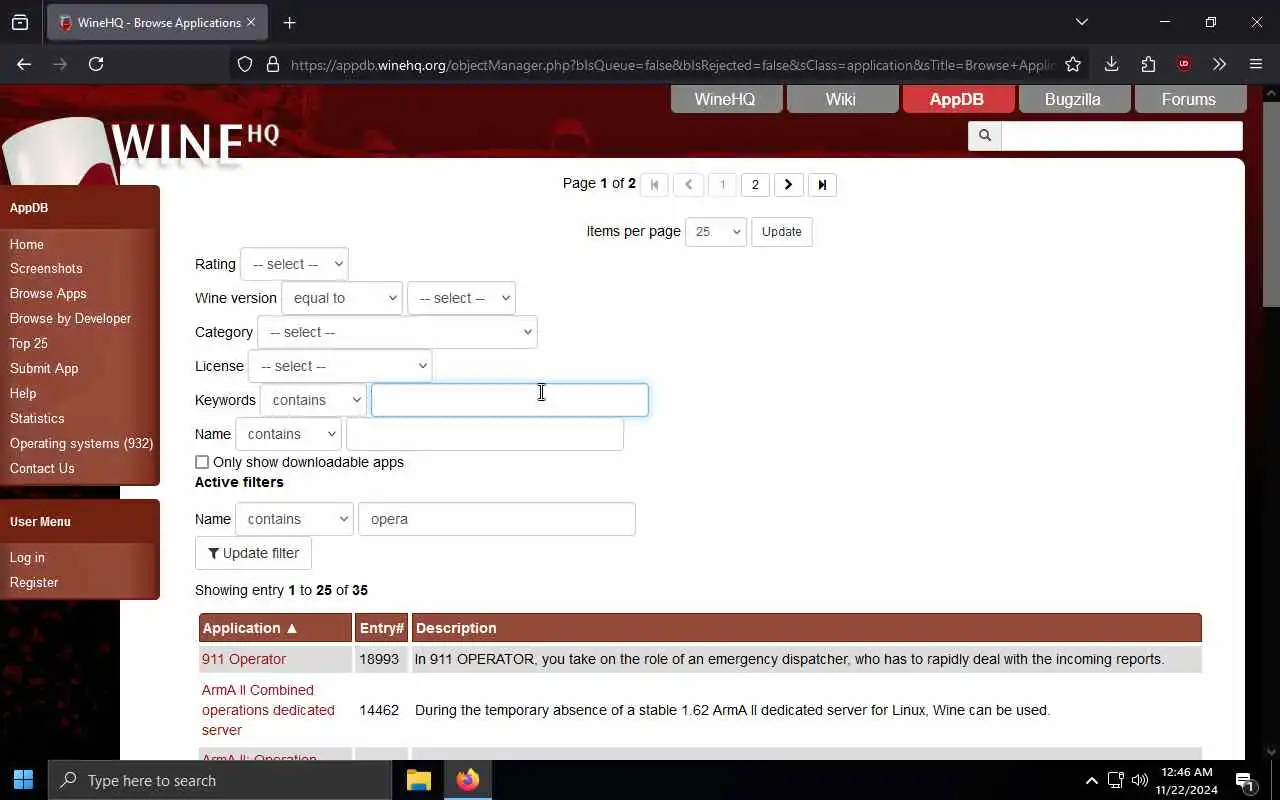Open Name 'contains' dropdown above checkbox
The width and height of the screenshot is (1280, 800).
pos(288,434)
